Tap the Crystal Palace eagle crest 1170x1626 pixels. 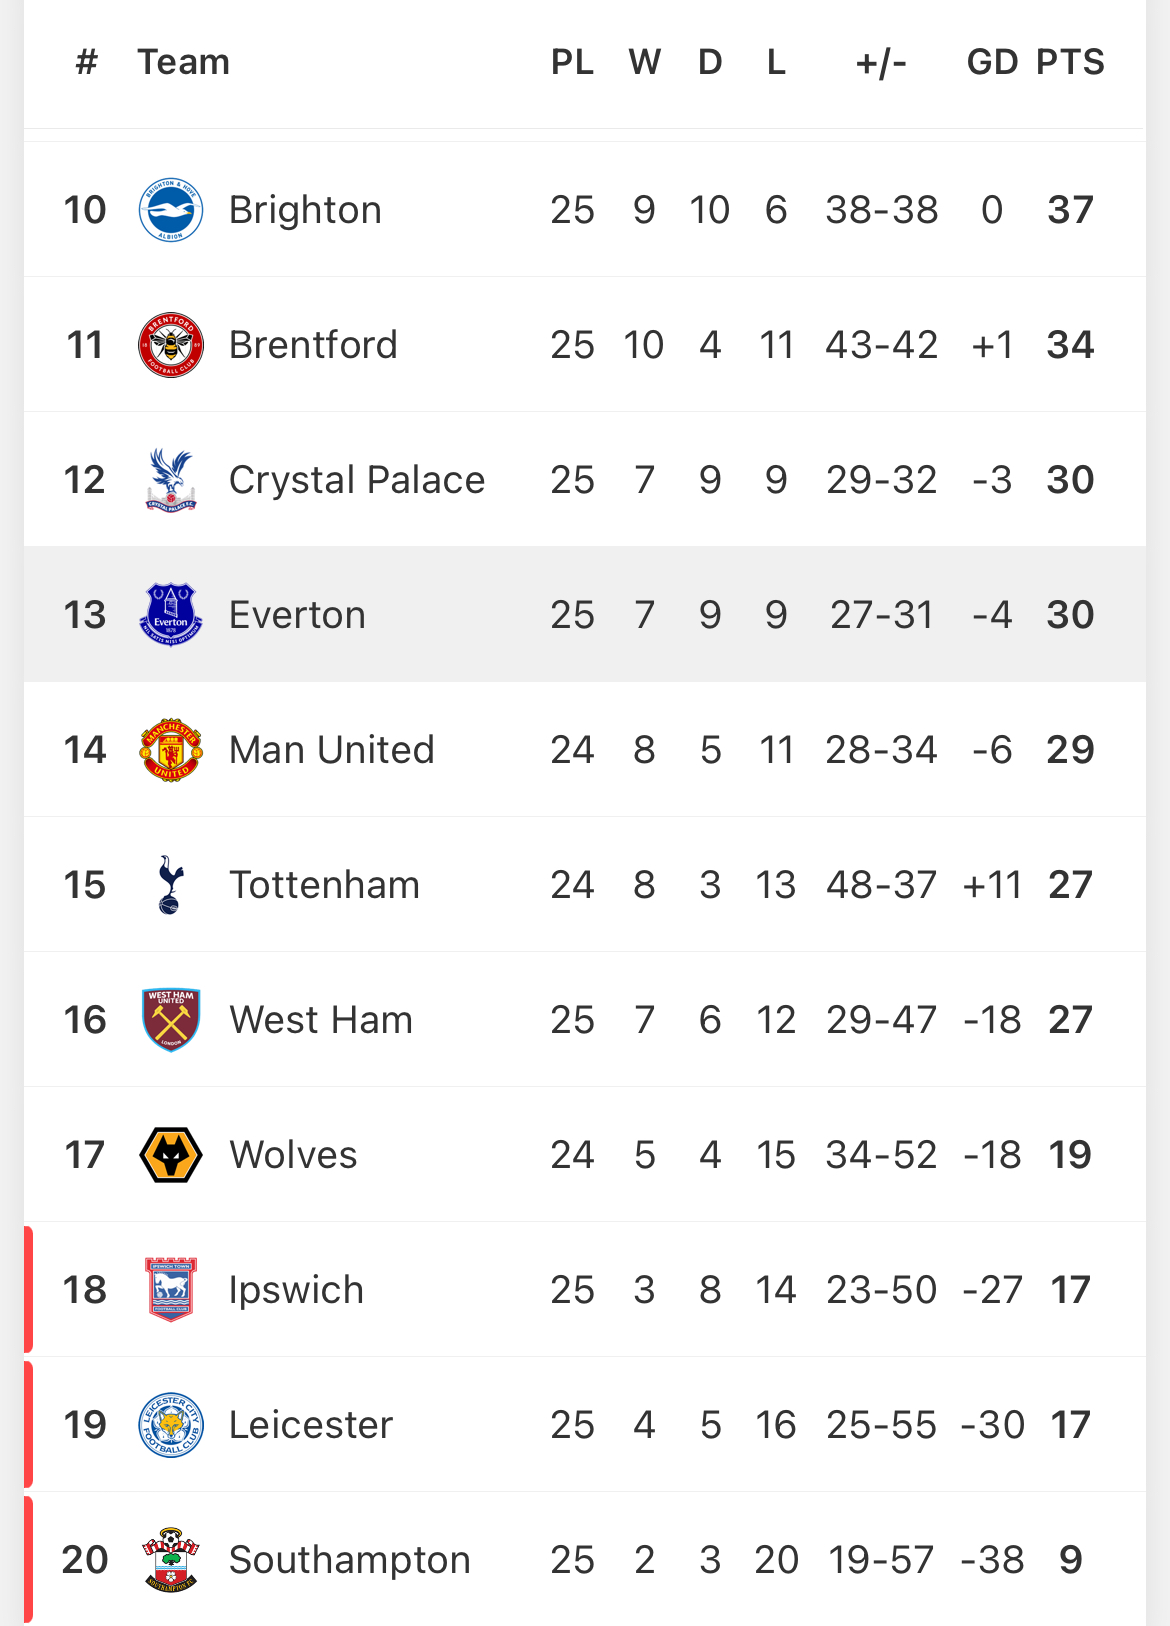pyautogui.click(x=171, y=480)
